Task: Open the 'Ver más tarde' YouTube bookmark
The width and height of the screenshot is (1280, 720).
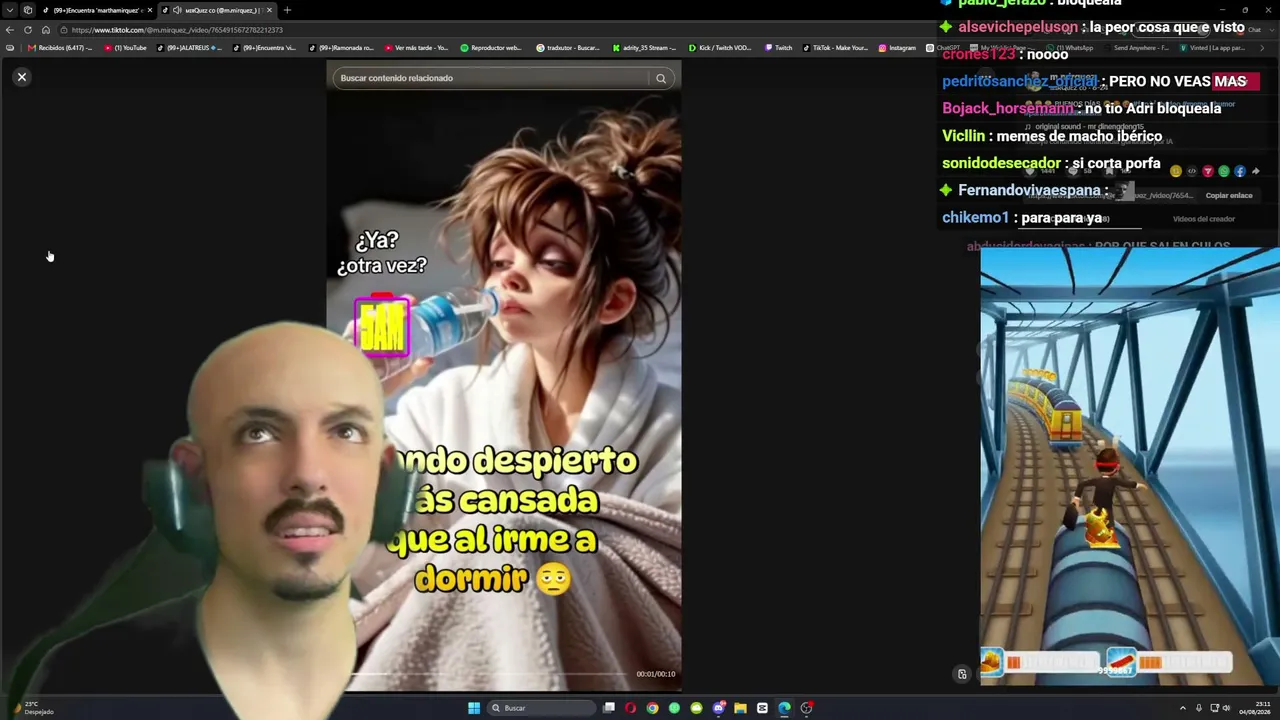Action: click(416, 48)
